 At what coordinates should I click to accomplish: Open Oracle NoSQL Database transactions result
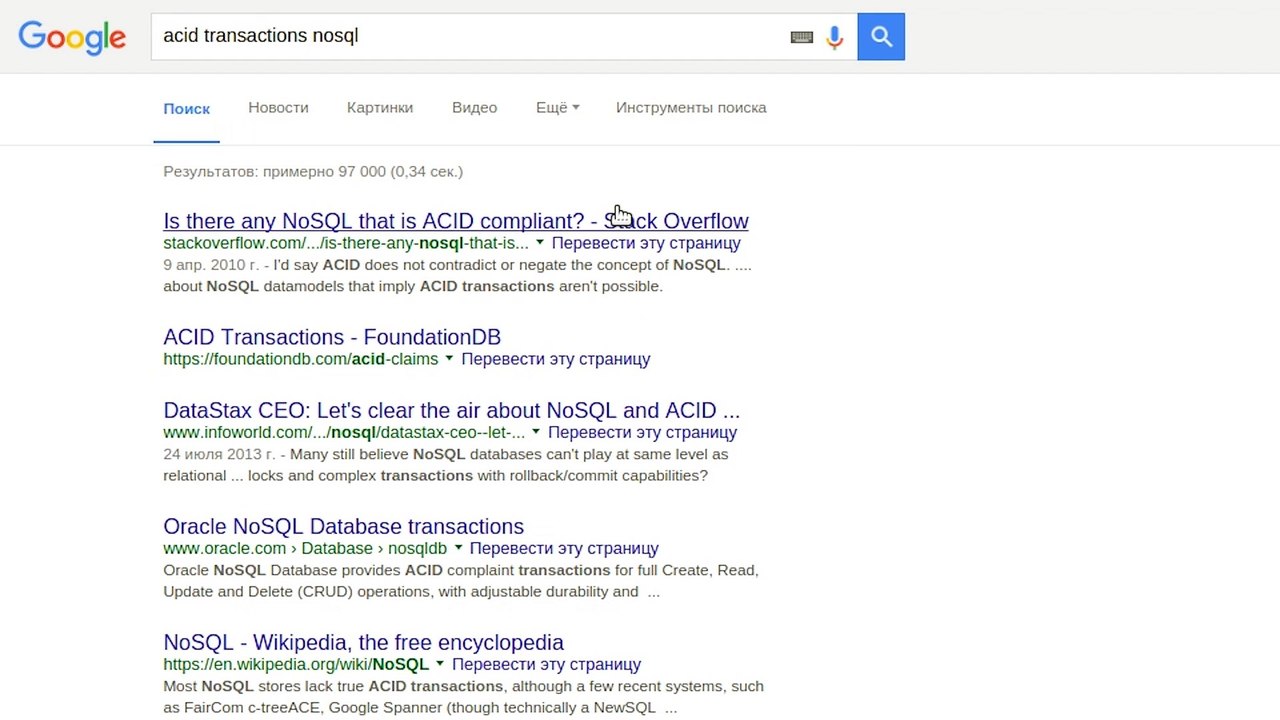343,526
